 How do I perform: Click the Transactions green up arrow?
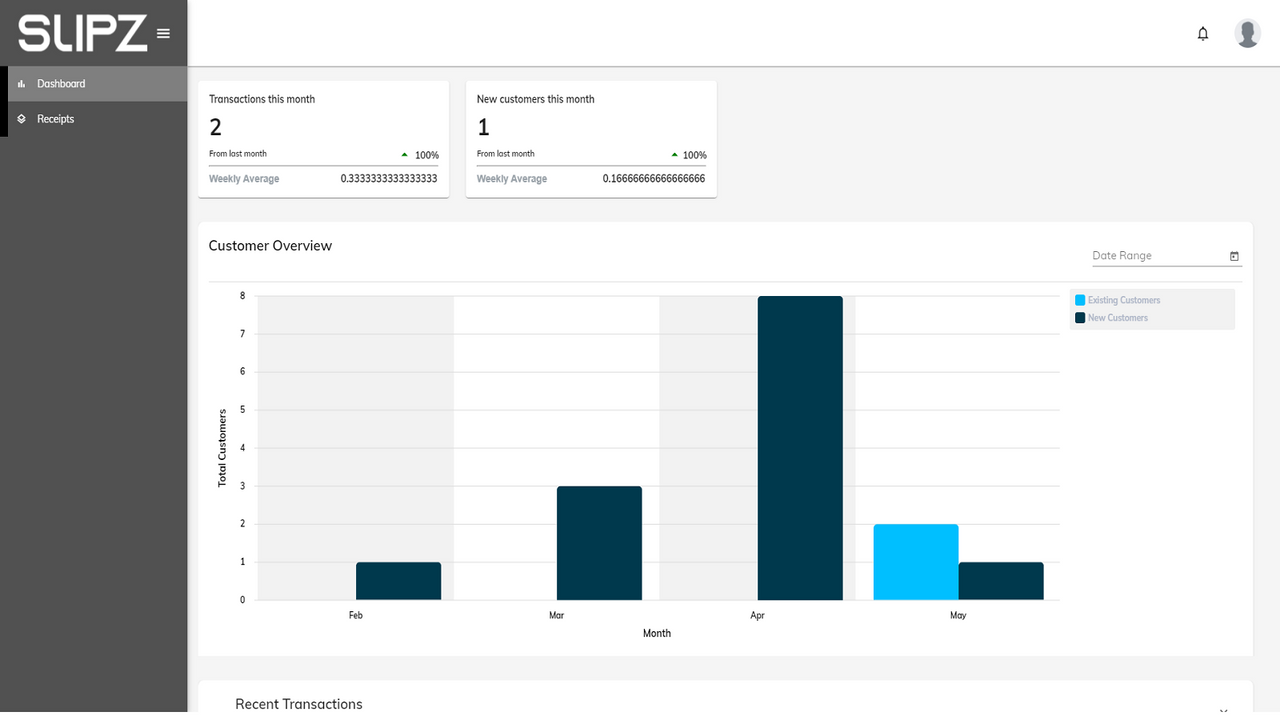tap(405, 155)
